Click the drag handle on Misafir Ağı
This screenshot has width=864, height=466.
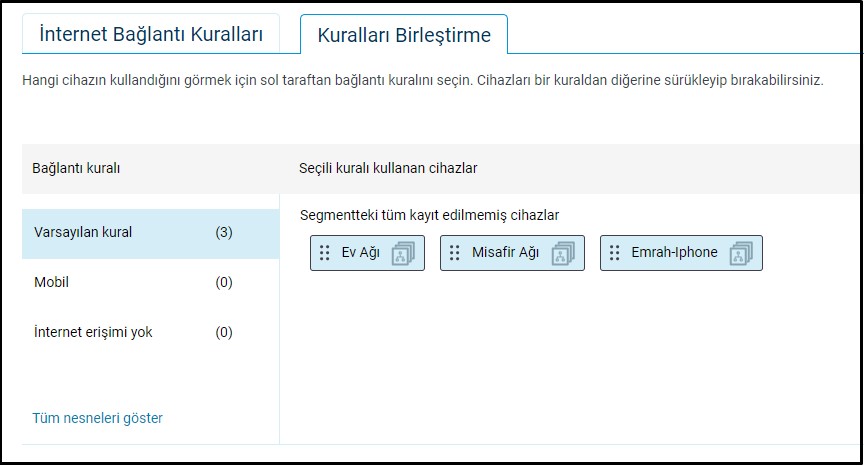coord(454,253)
